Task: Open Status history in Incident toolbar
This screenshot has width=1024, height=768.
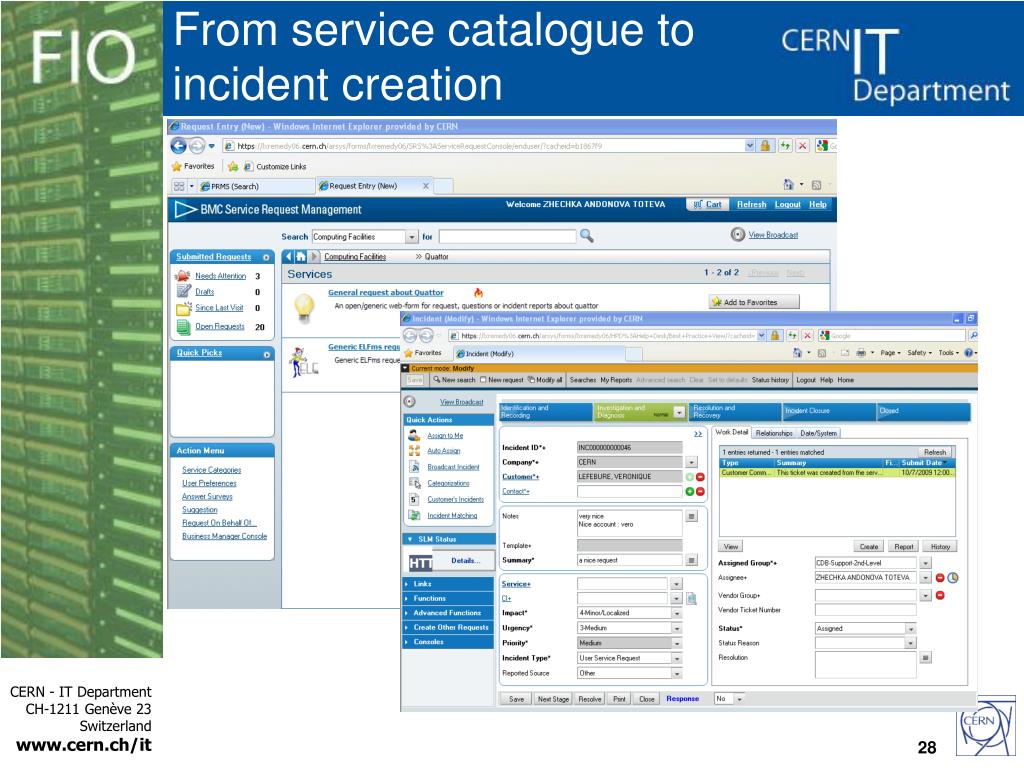Action: 770,379
